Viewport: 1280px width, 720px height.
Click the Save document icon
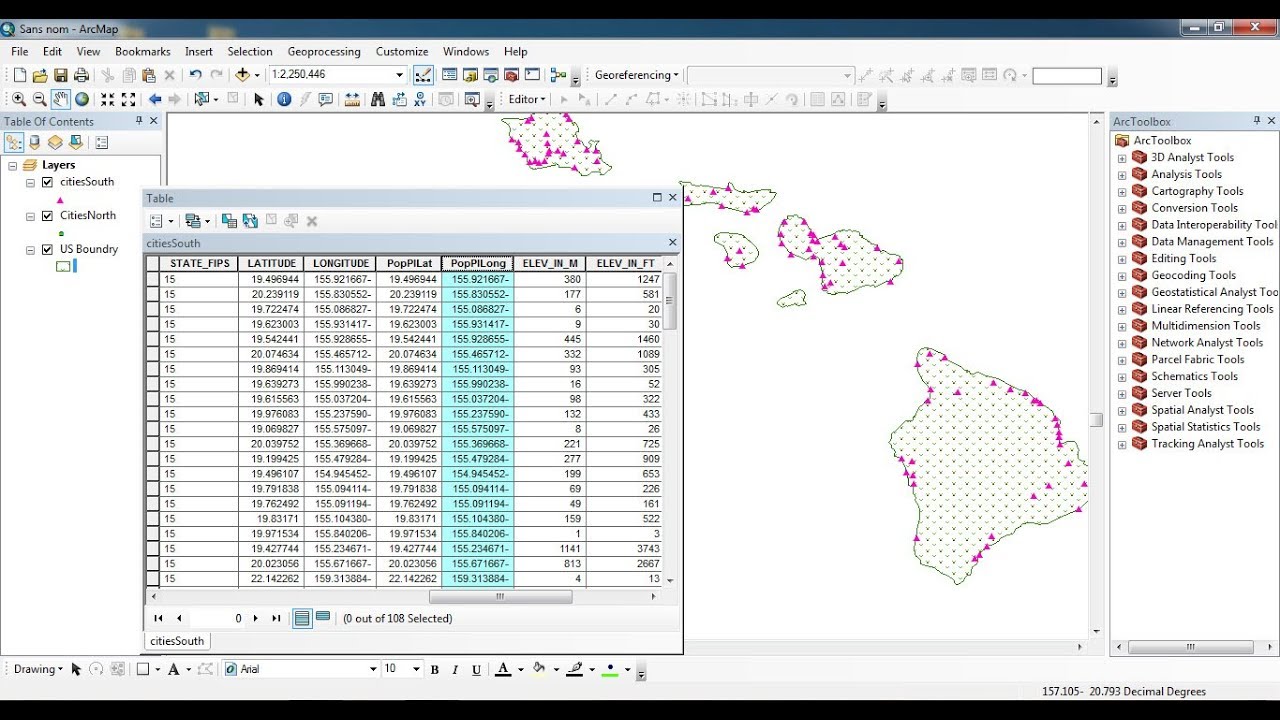pos(61,75)
